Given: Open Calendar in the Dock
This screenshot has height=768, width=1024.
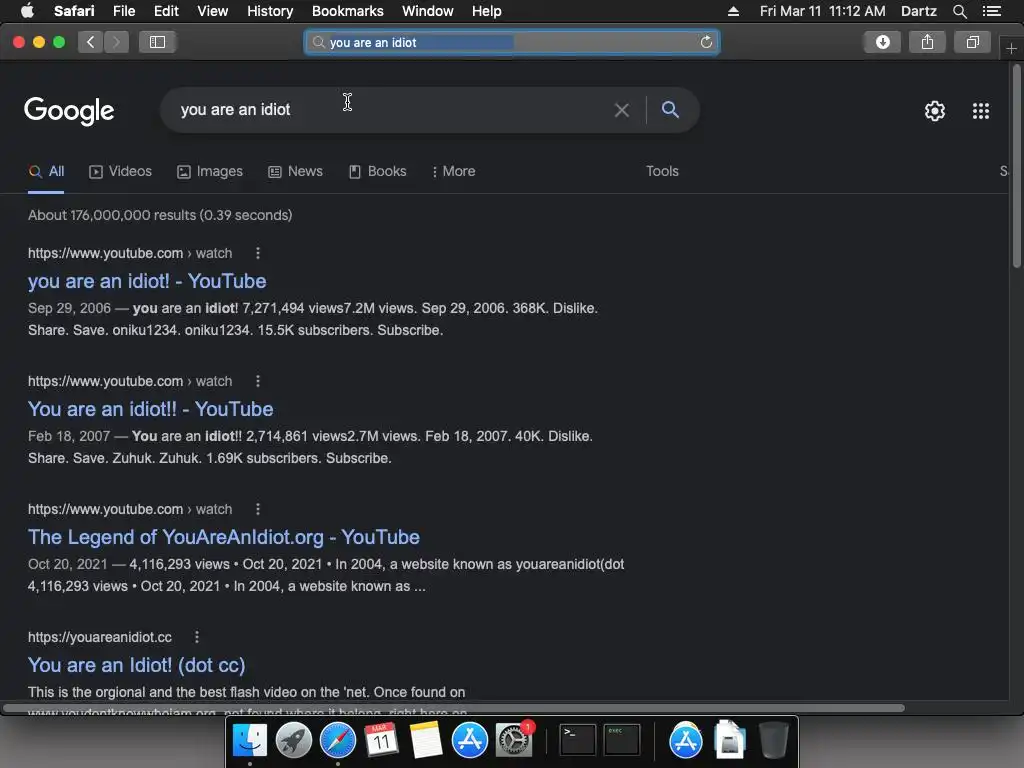Looking at the screenshot, I should click(381, 741).
